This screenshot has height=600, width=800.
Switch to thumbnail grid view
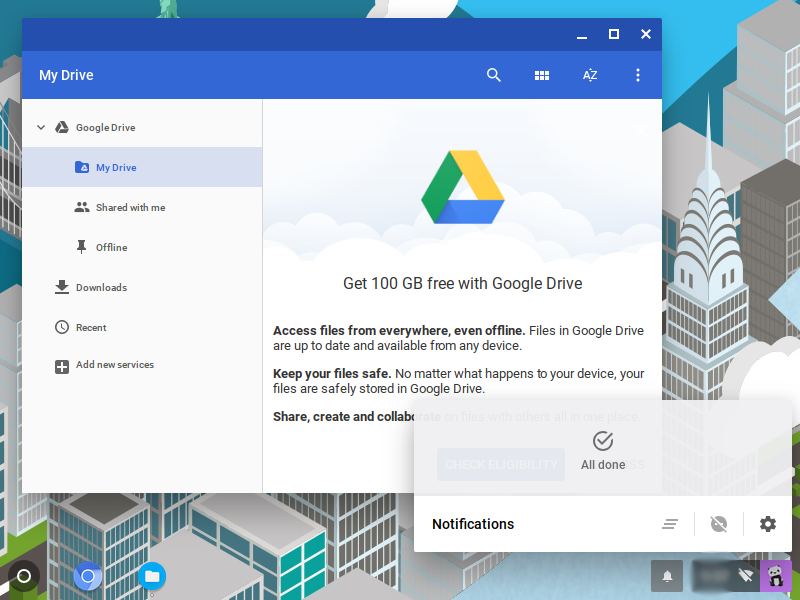tap(542, 75)
